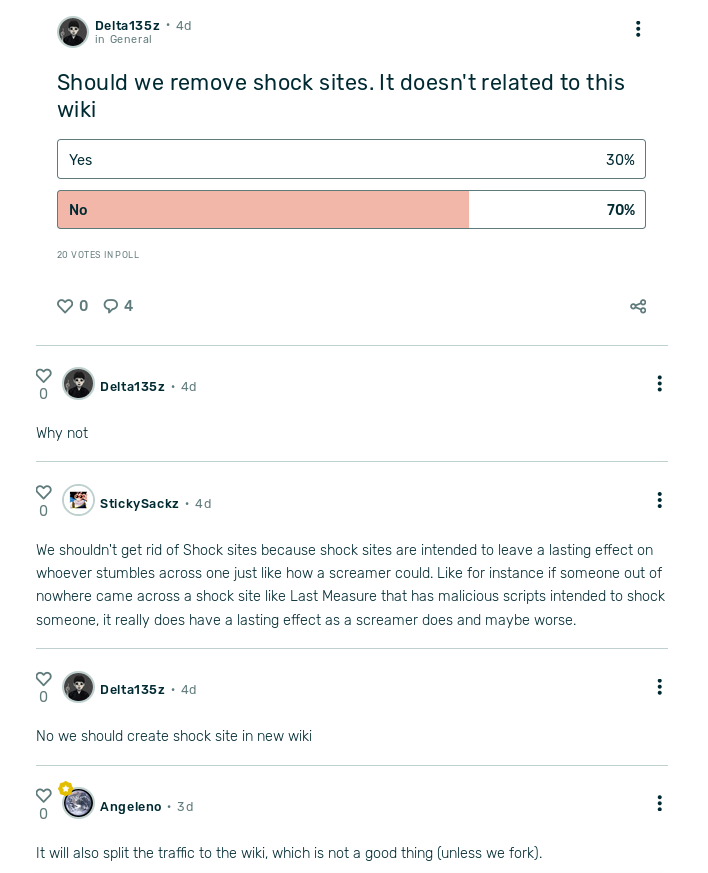Click the post author's avatar at top
This screenshot has width=708, height=873.
pos(73,32)
